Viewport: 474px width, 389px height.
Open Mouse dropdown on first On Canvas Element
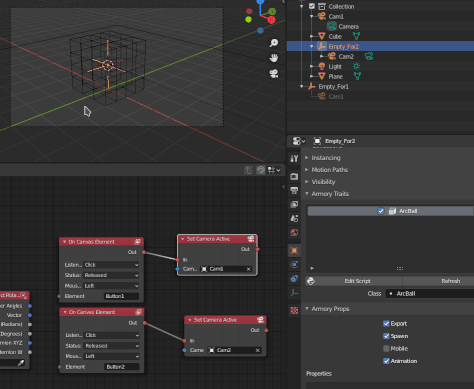pyautogui.click(x=111, y=286)
